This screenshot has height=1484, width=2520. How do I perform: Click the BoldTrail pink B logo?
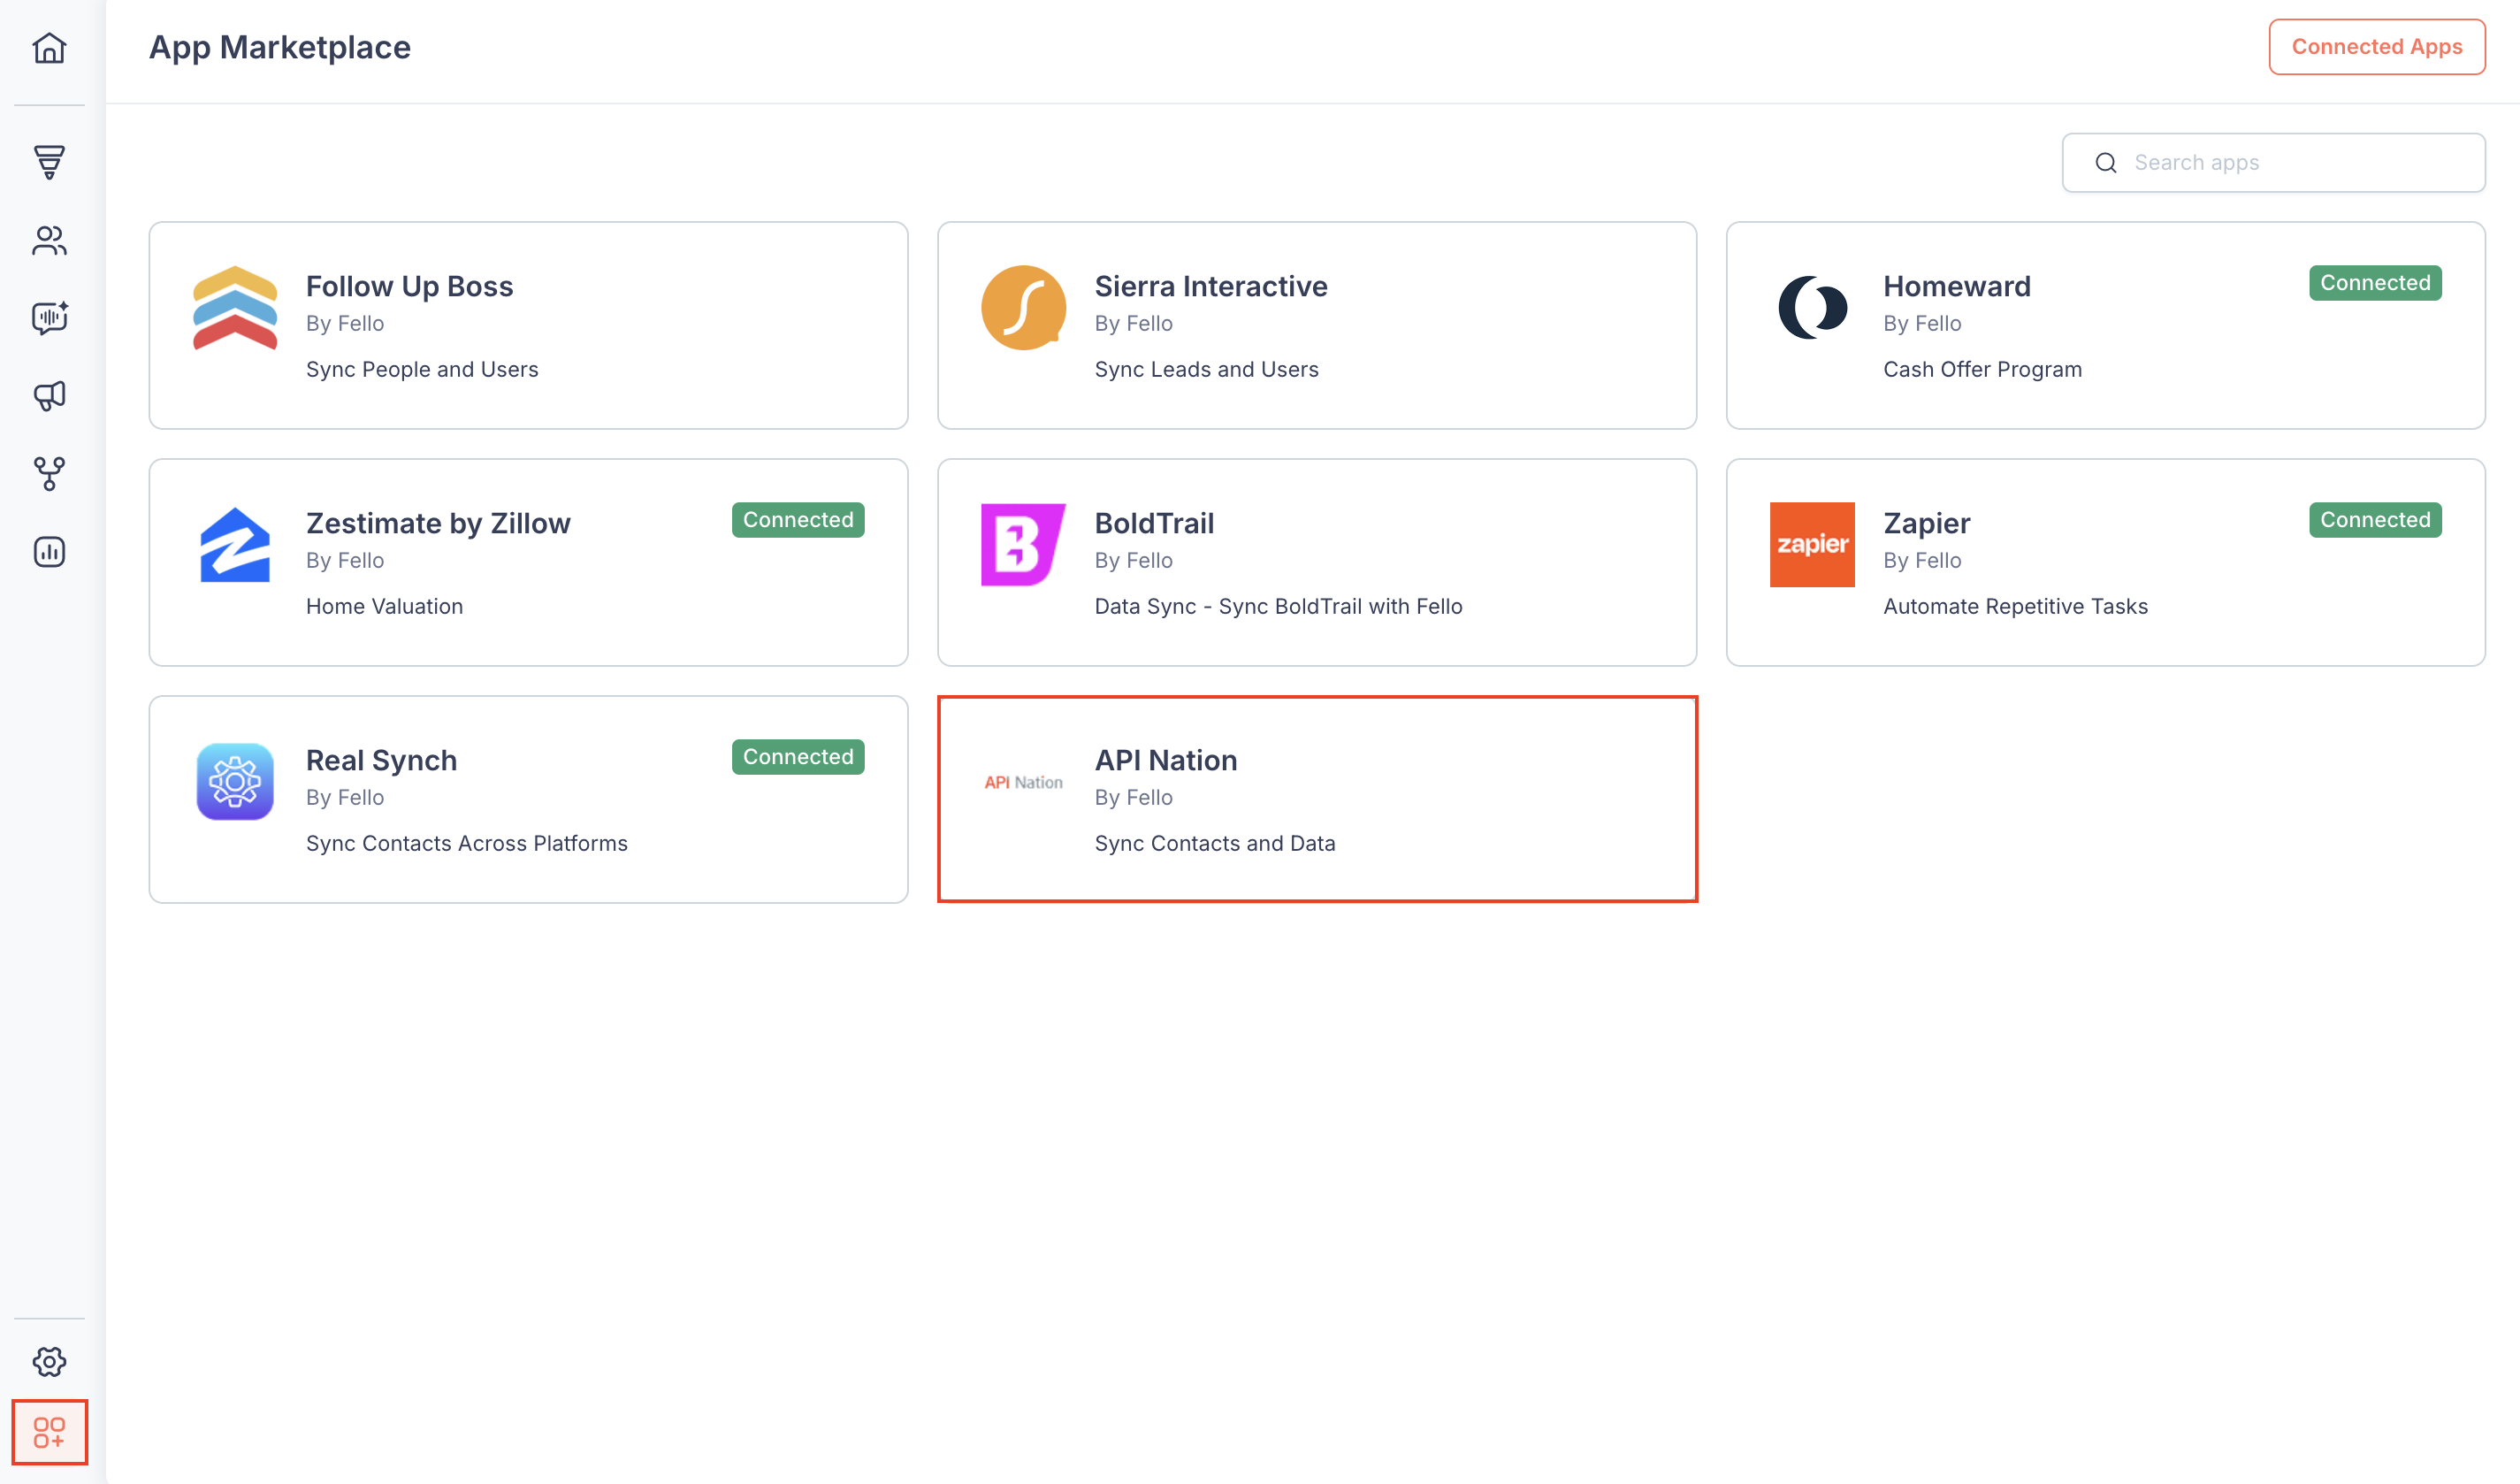1023,544
